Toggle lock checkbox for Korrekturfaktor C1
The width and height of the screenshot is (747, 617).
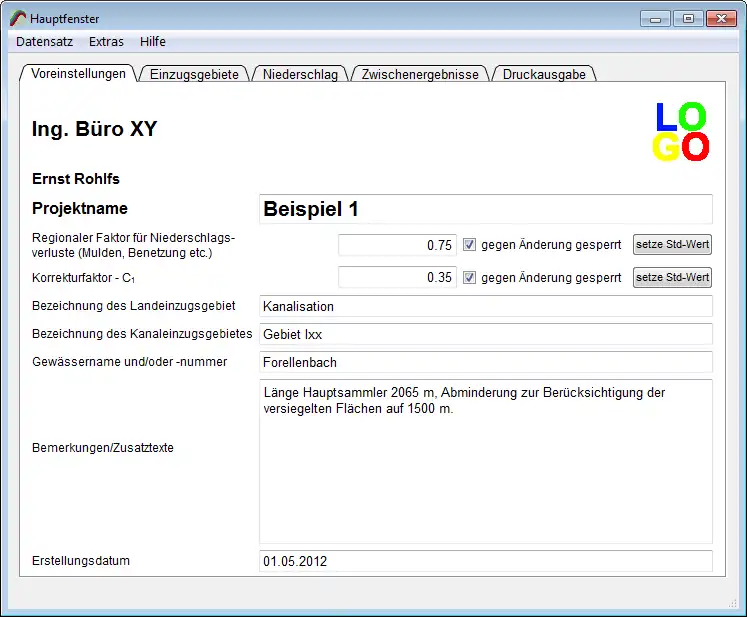pyautogui.click(x=469, y=277)
